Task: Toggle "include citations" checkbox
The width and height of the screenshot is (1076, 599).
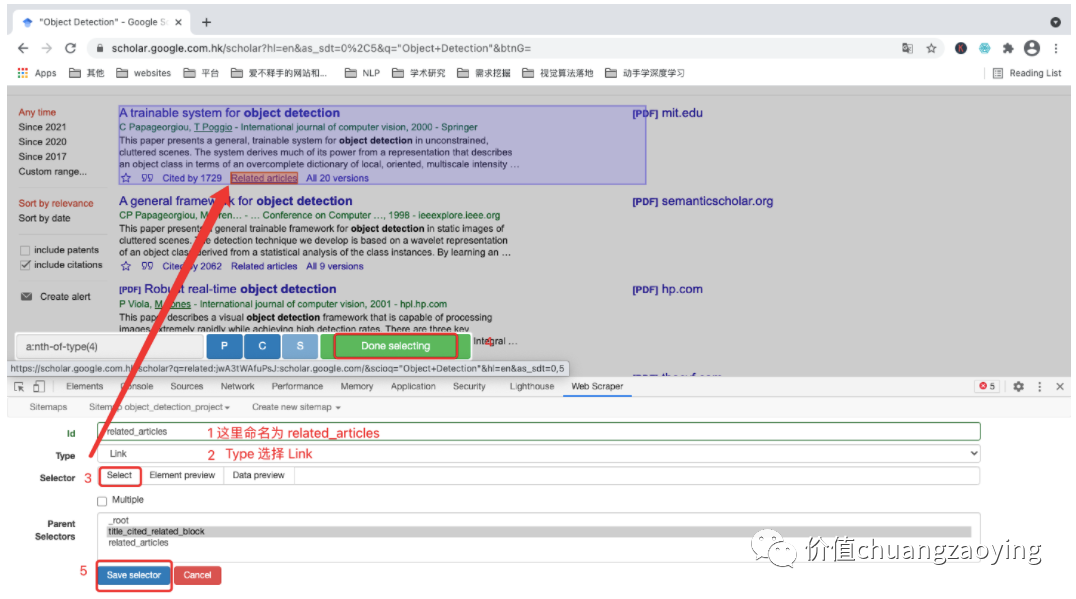Action: (25, 265)
